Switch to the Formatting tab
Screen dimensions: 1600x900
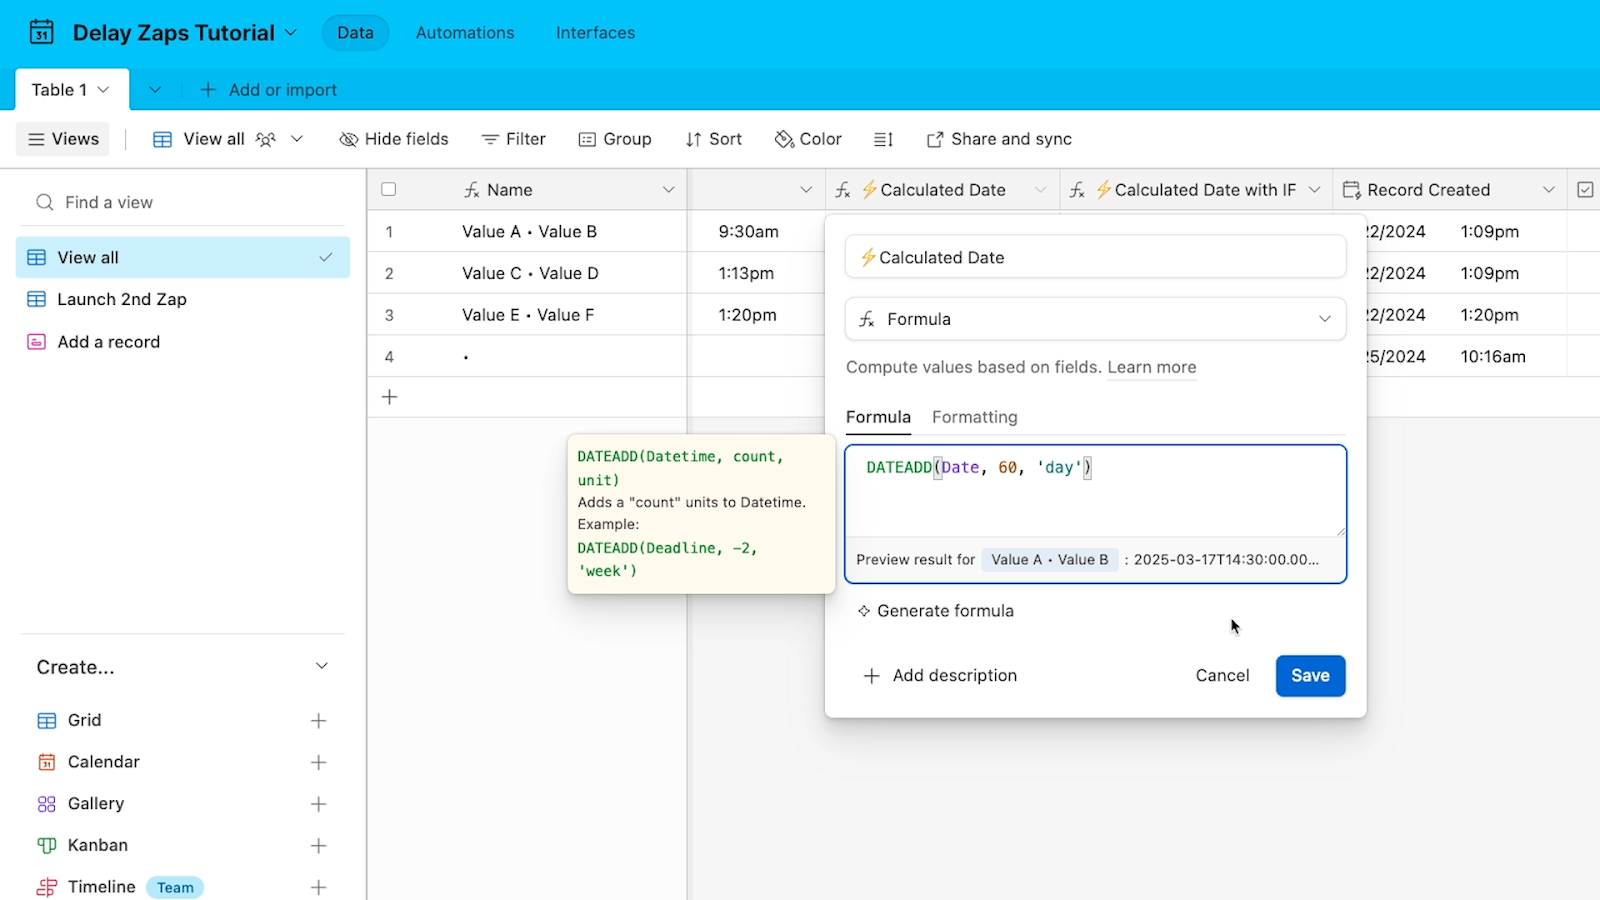[x=974, y=417]
